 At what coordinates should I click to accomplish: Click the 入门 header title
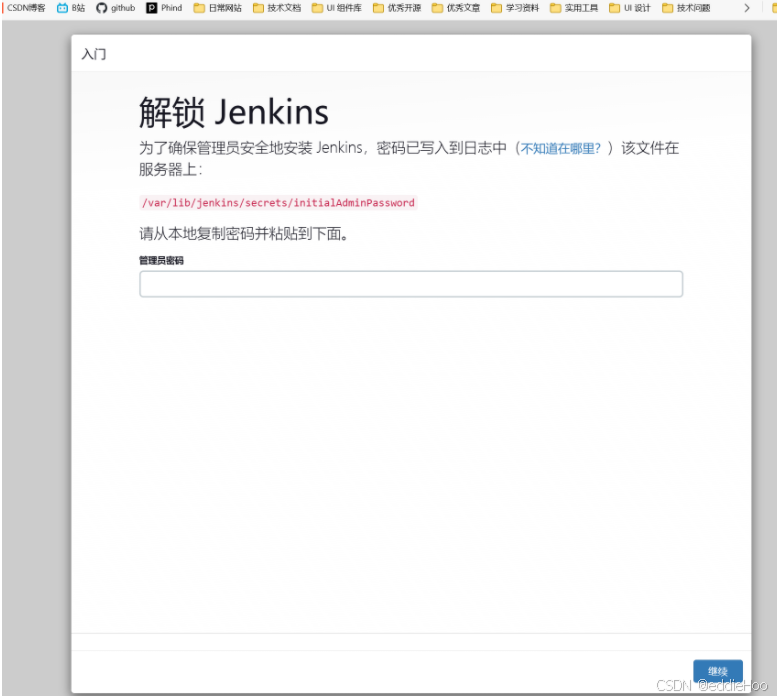click(x=94, y=54)
